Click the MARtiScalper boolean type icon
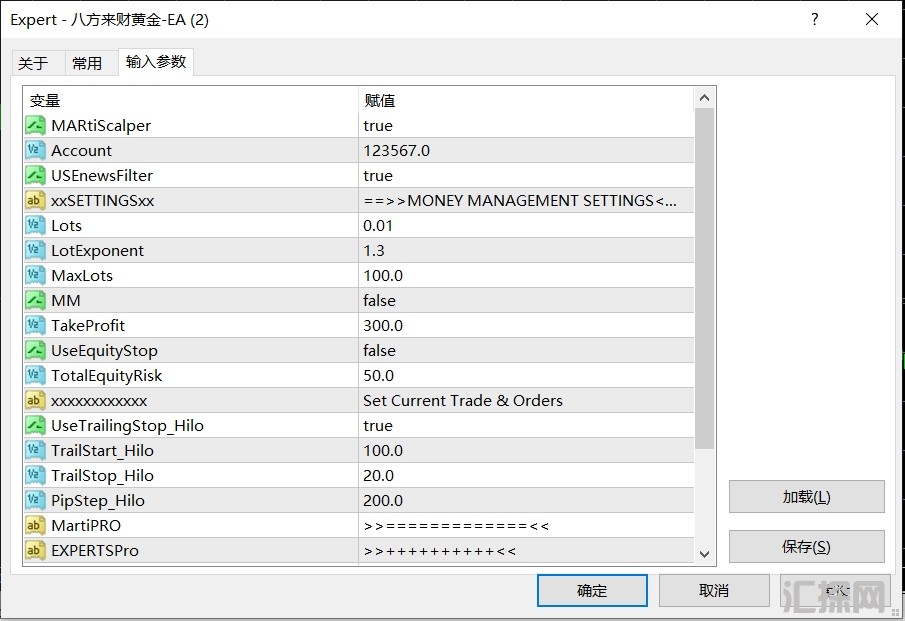 click(x=35, y=126)
